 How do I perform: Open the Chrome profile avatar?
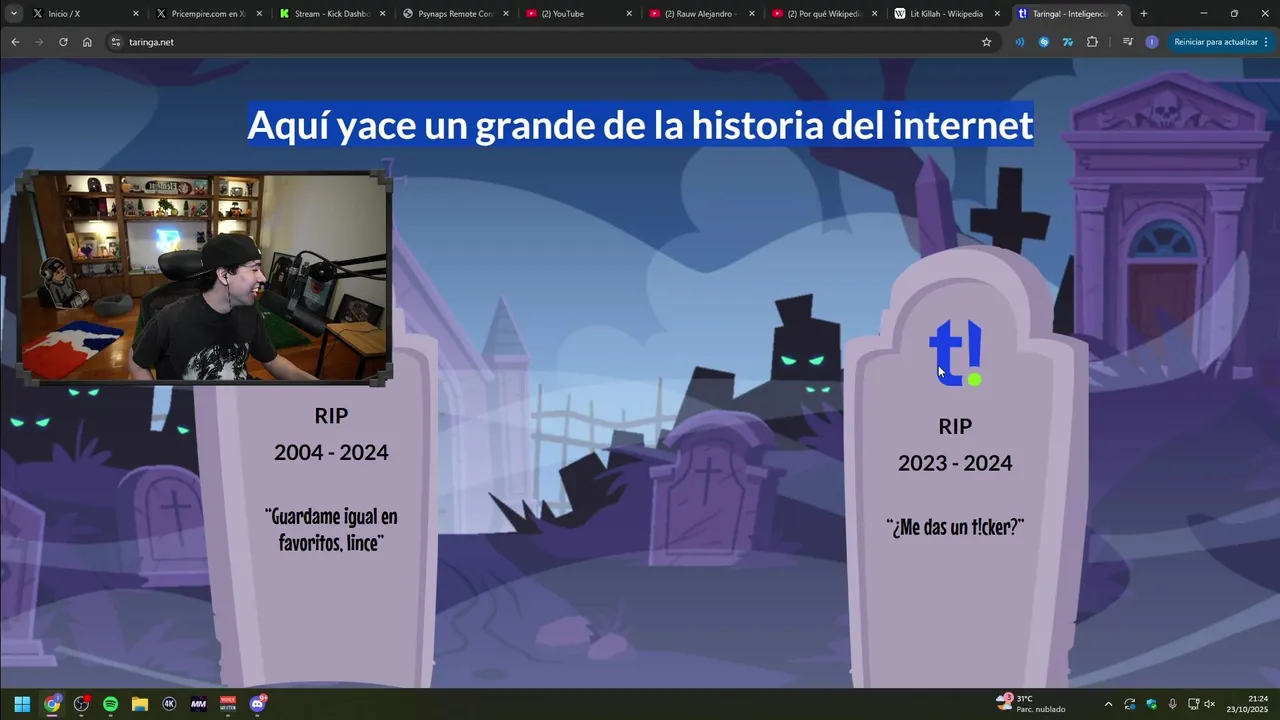click(1152, 42)
